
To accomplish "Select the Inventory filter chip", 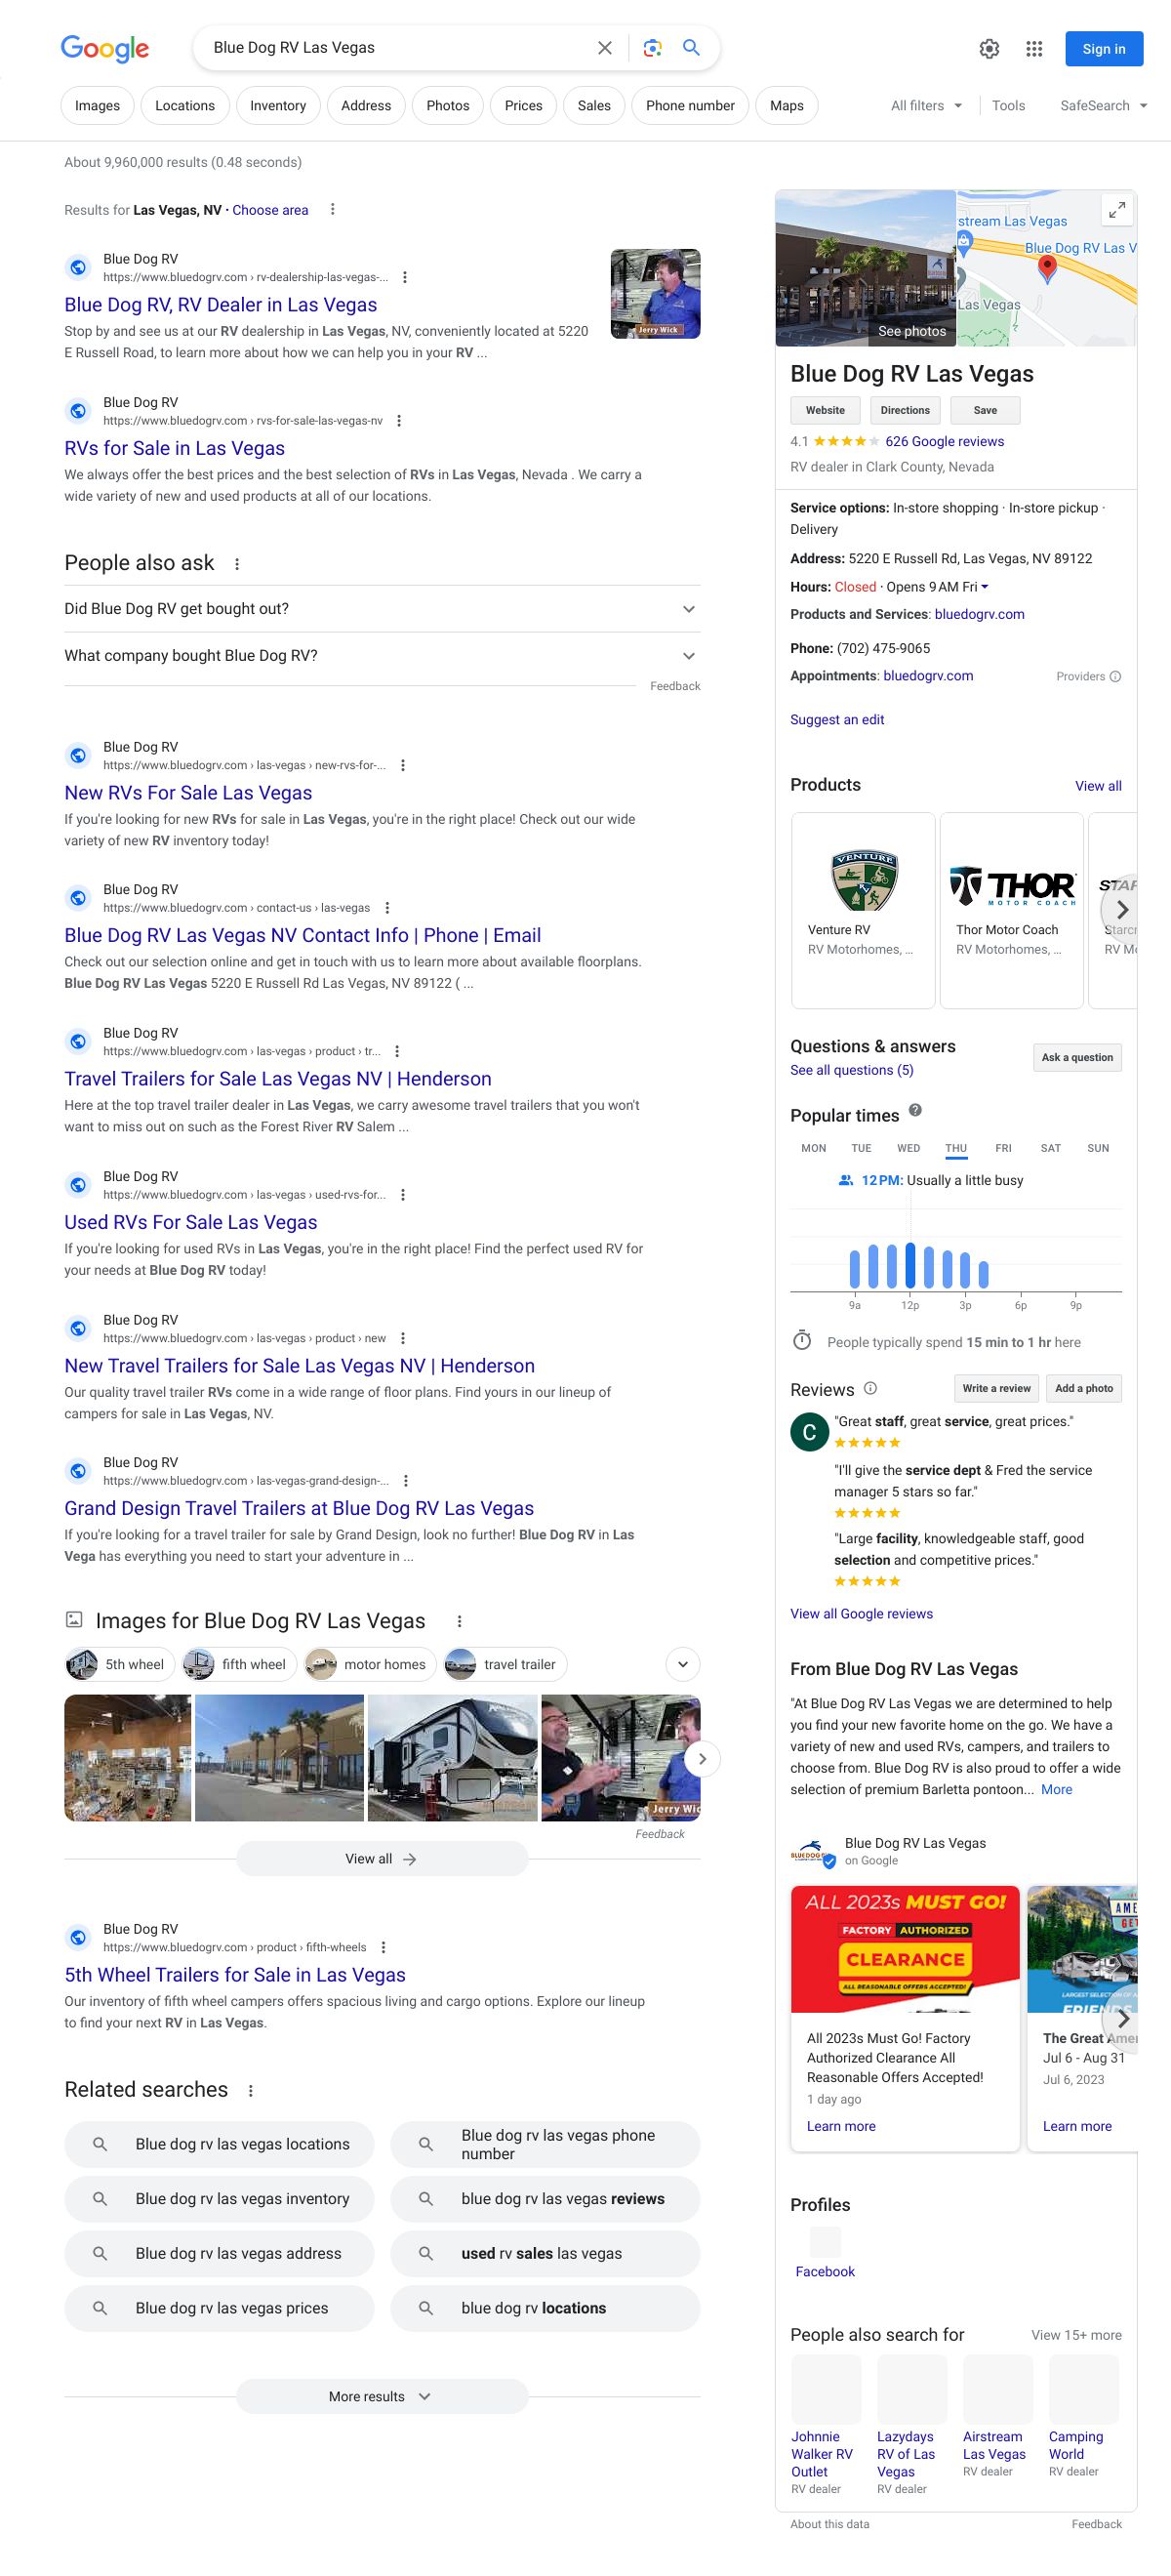I will pyautogui.click(x=278, y=106).
